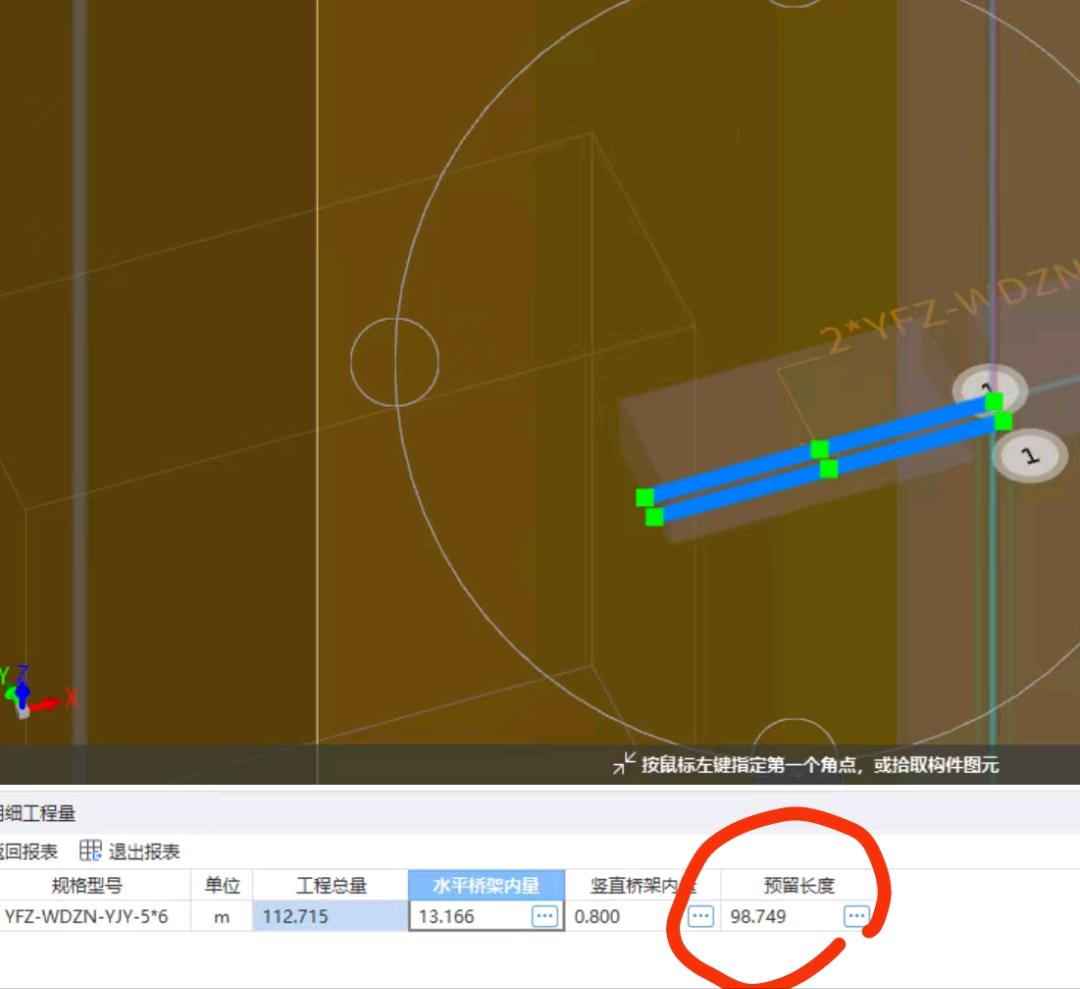Image resolution: width=1080 pixels, height=989 pixels.
Task: Click the 退出报表 table icon
Action: pyautogui.click(x=90, y=851)
